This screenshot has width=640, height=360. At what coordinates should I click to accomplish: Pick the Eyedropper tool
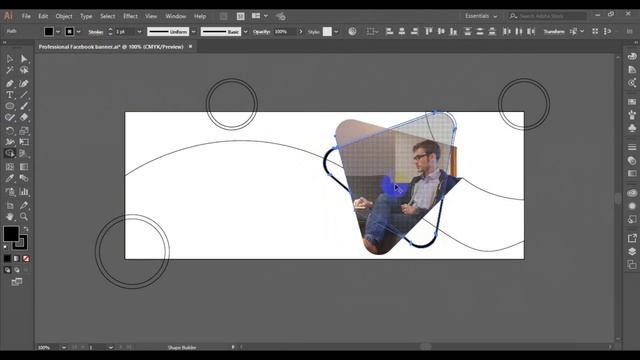pos(10,178)
